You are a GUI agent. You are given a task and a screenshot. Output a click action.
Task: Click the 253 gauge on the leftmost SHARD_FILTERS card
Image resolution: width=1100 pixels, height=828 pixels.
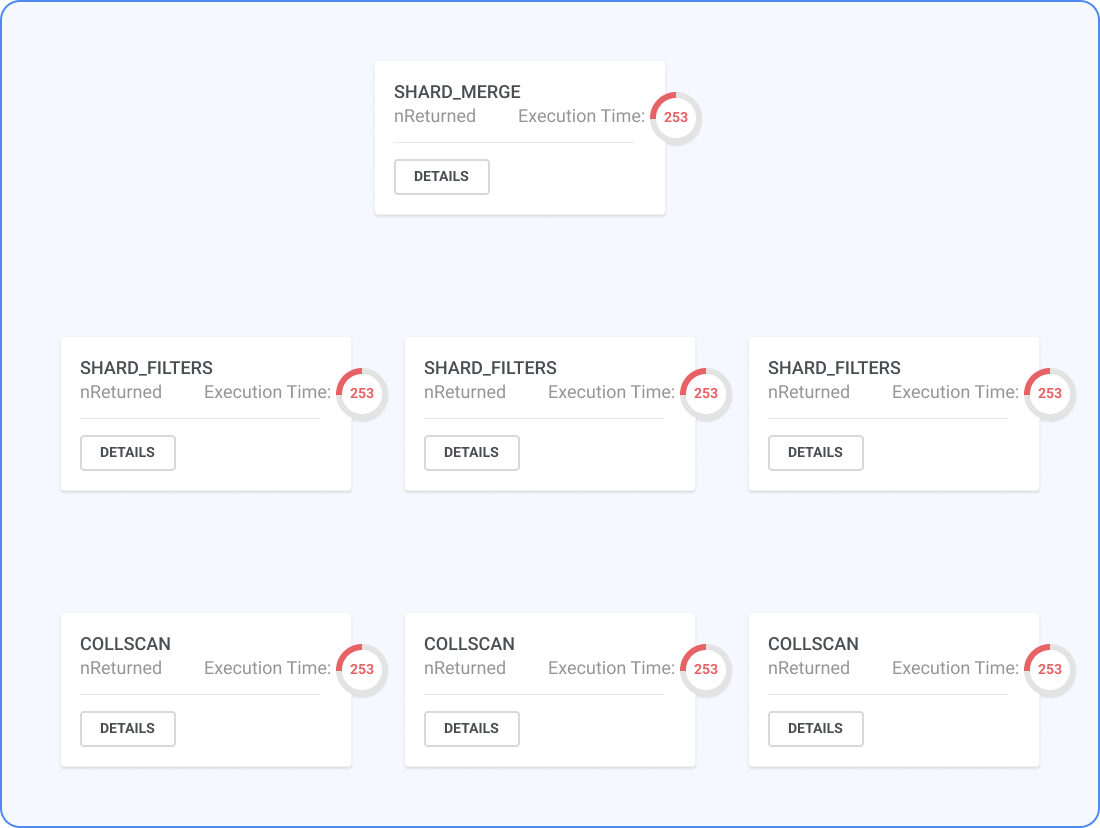362,393
